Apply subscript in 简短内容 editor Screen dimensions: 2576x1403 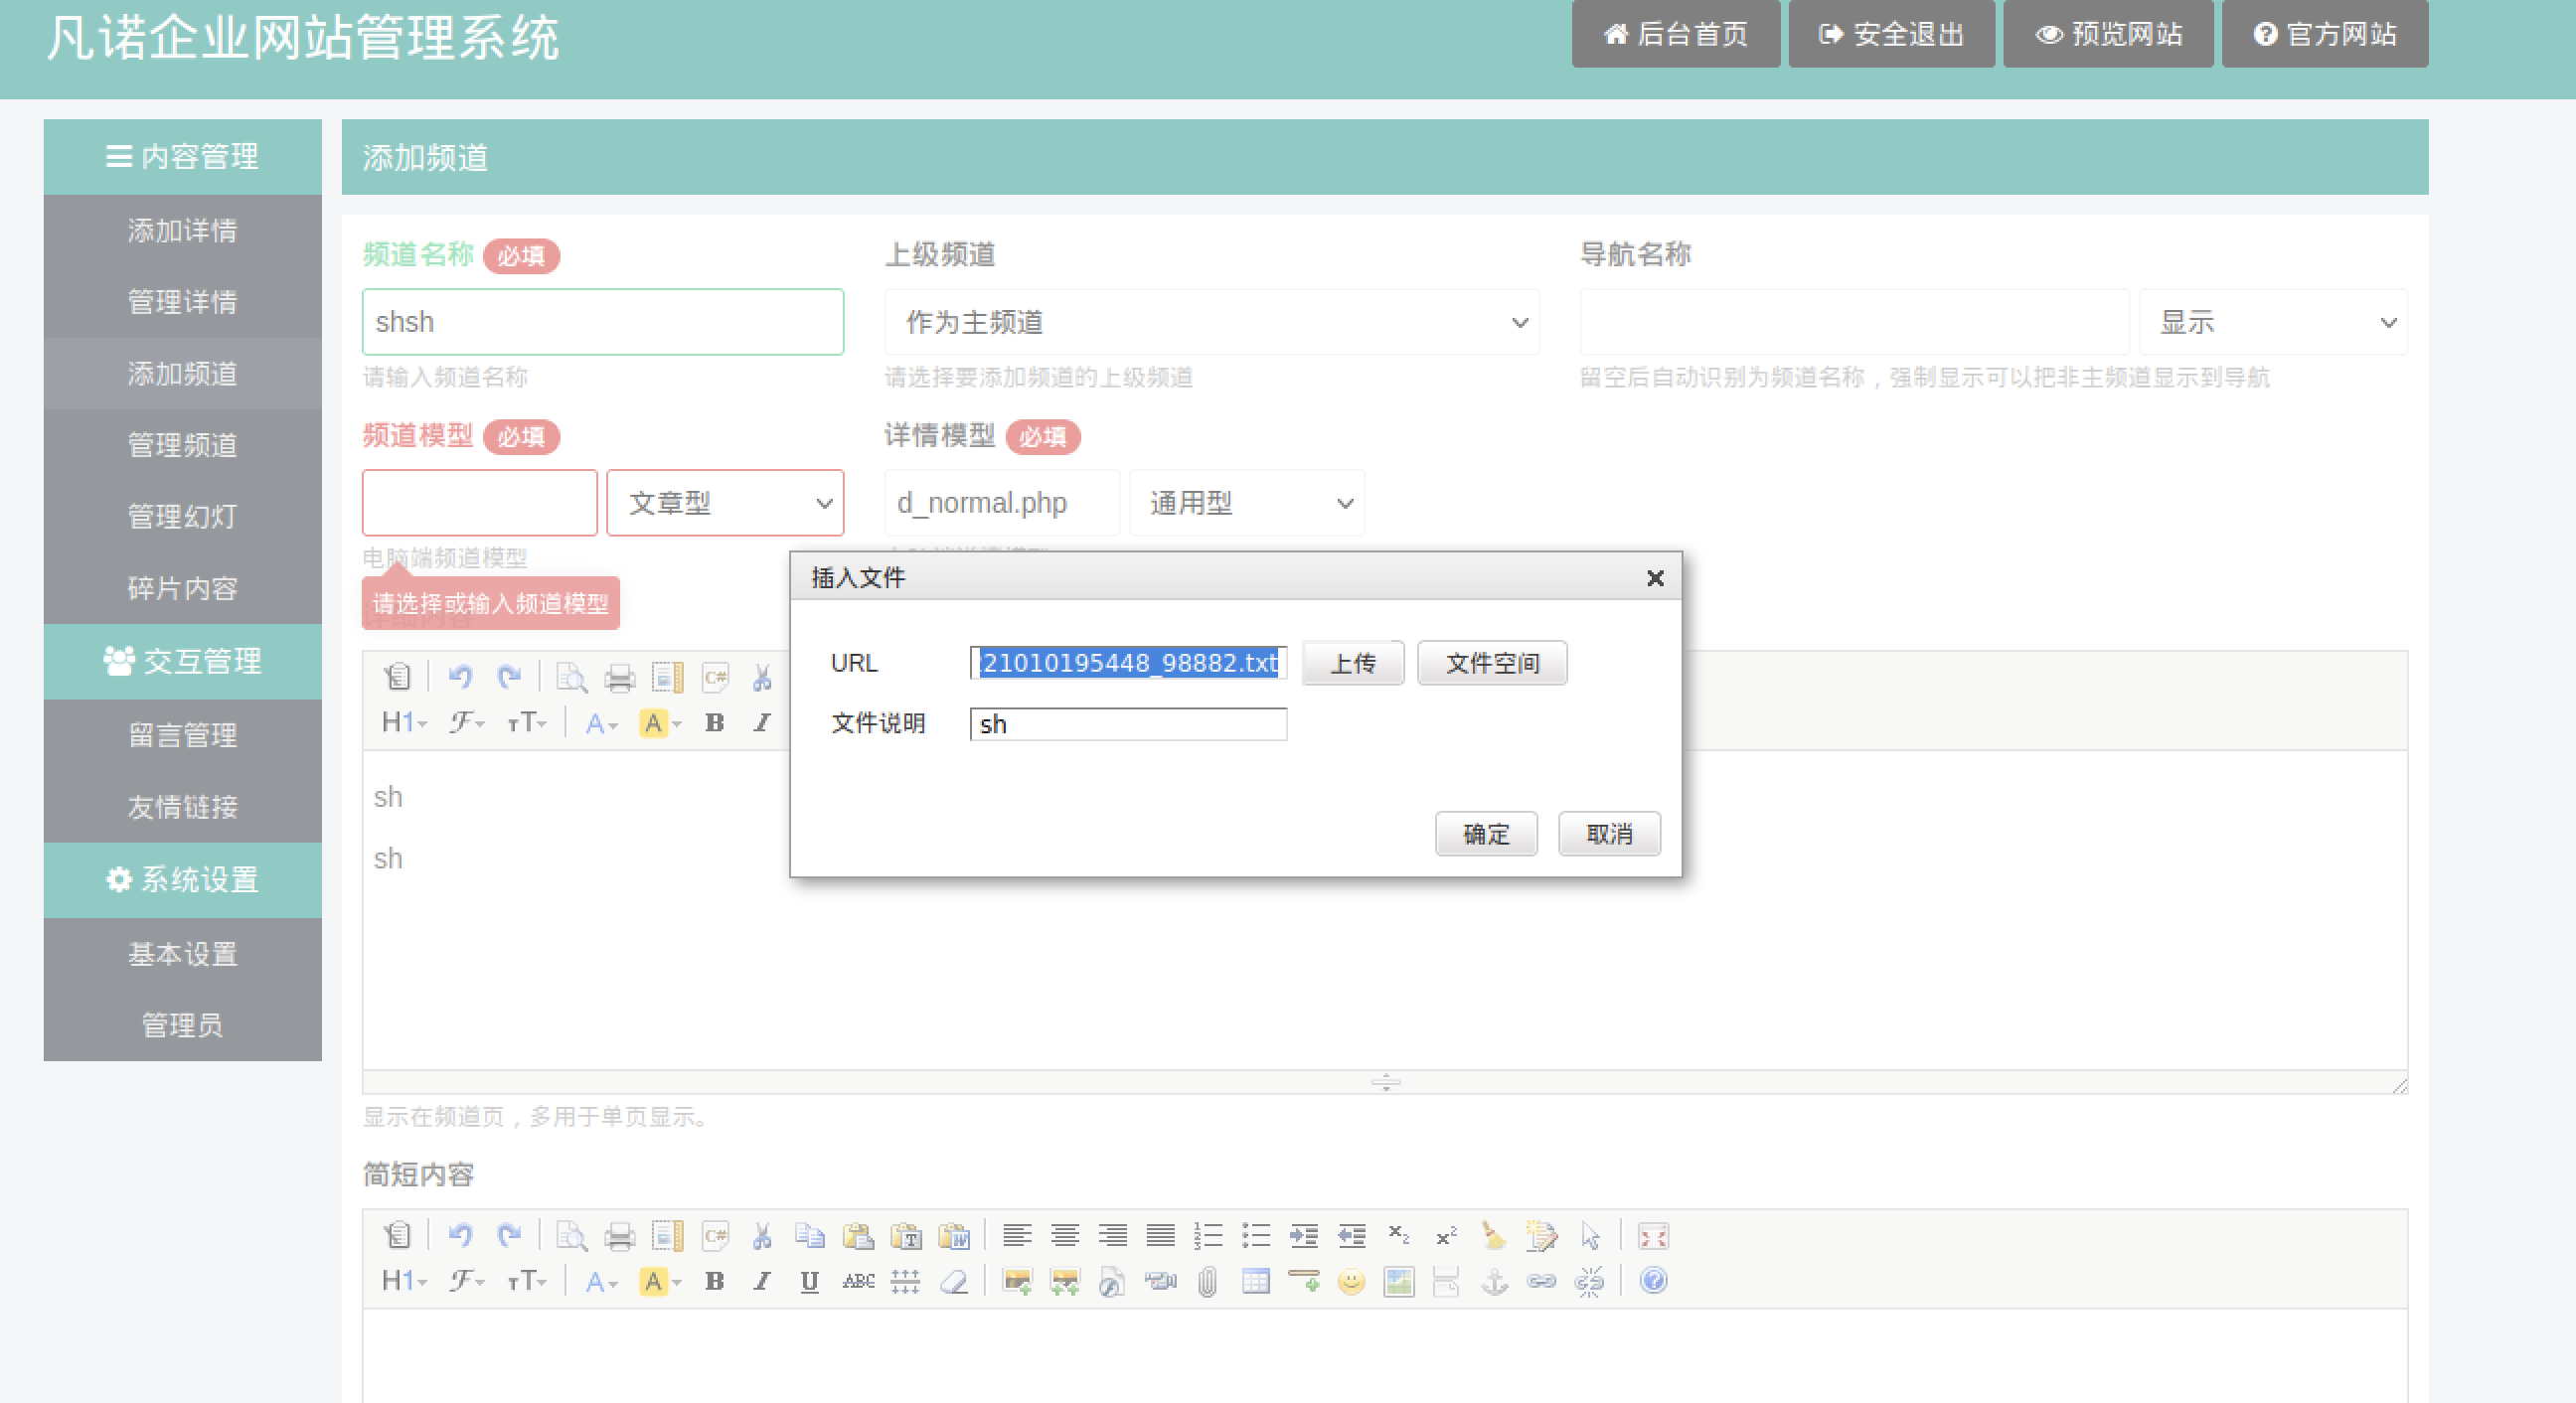coord(1399,1236)
